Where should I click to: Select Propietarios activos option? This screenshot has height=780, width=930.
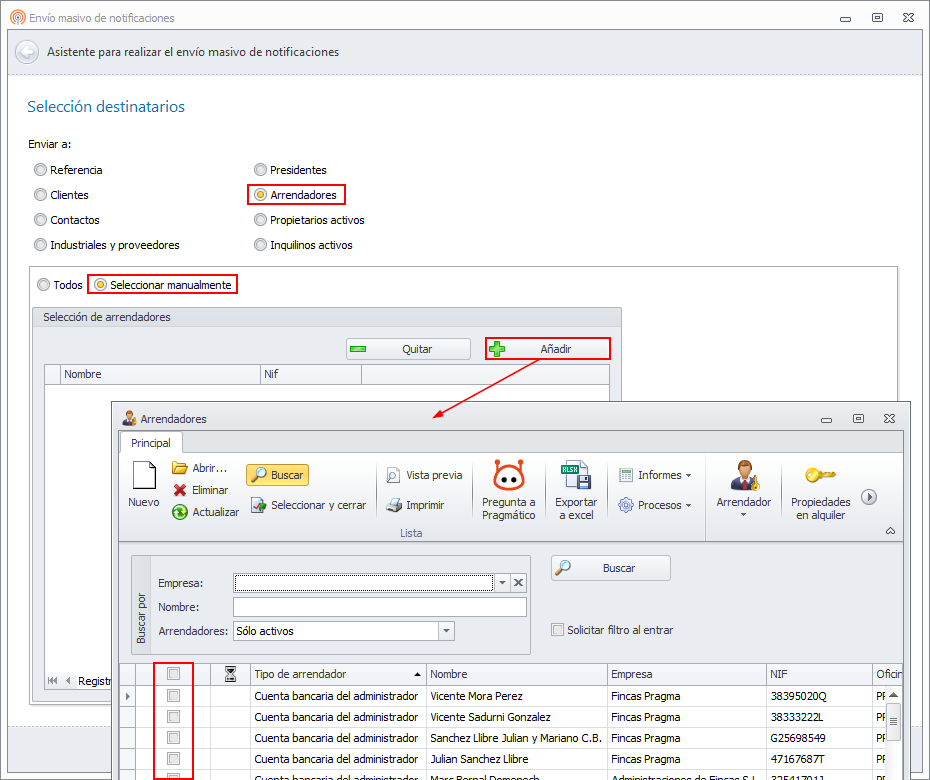coord(260,219)
